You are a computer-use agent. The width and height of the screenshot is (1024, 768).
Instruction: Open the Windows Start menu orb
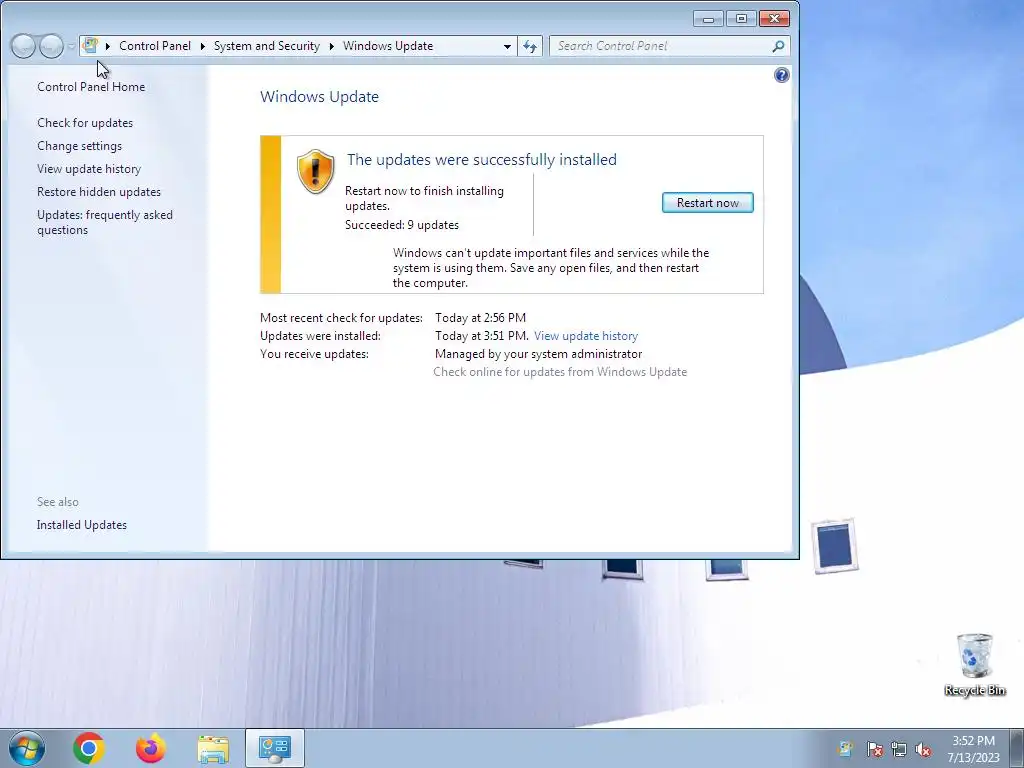point(27,748)
